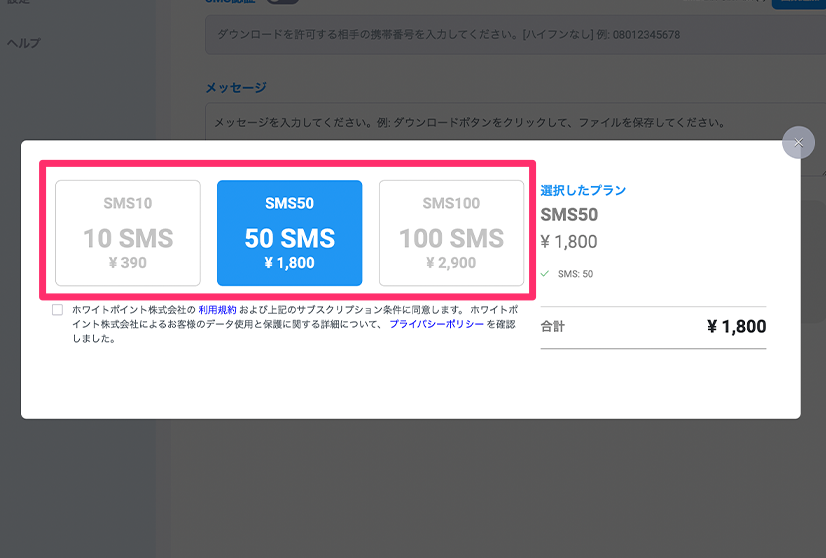Click the green checkmark beside SMS: 50
This screenshot has width=826, height=558.
tap(545, 273)
